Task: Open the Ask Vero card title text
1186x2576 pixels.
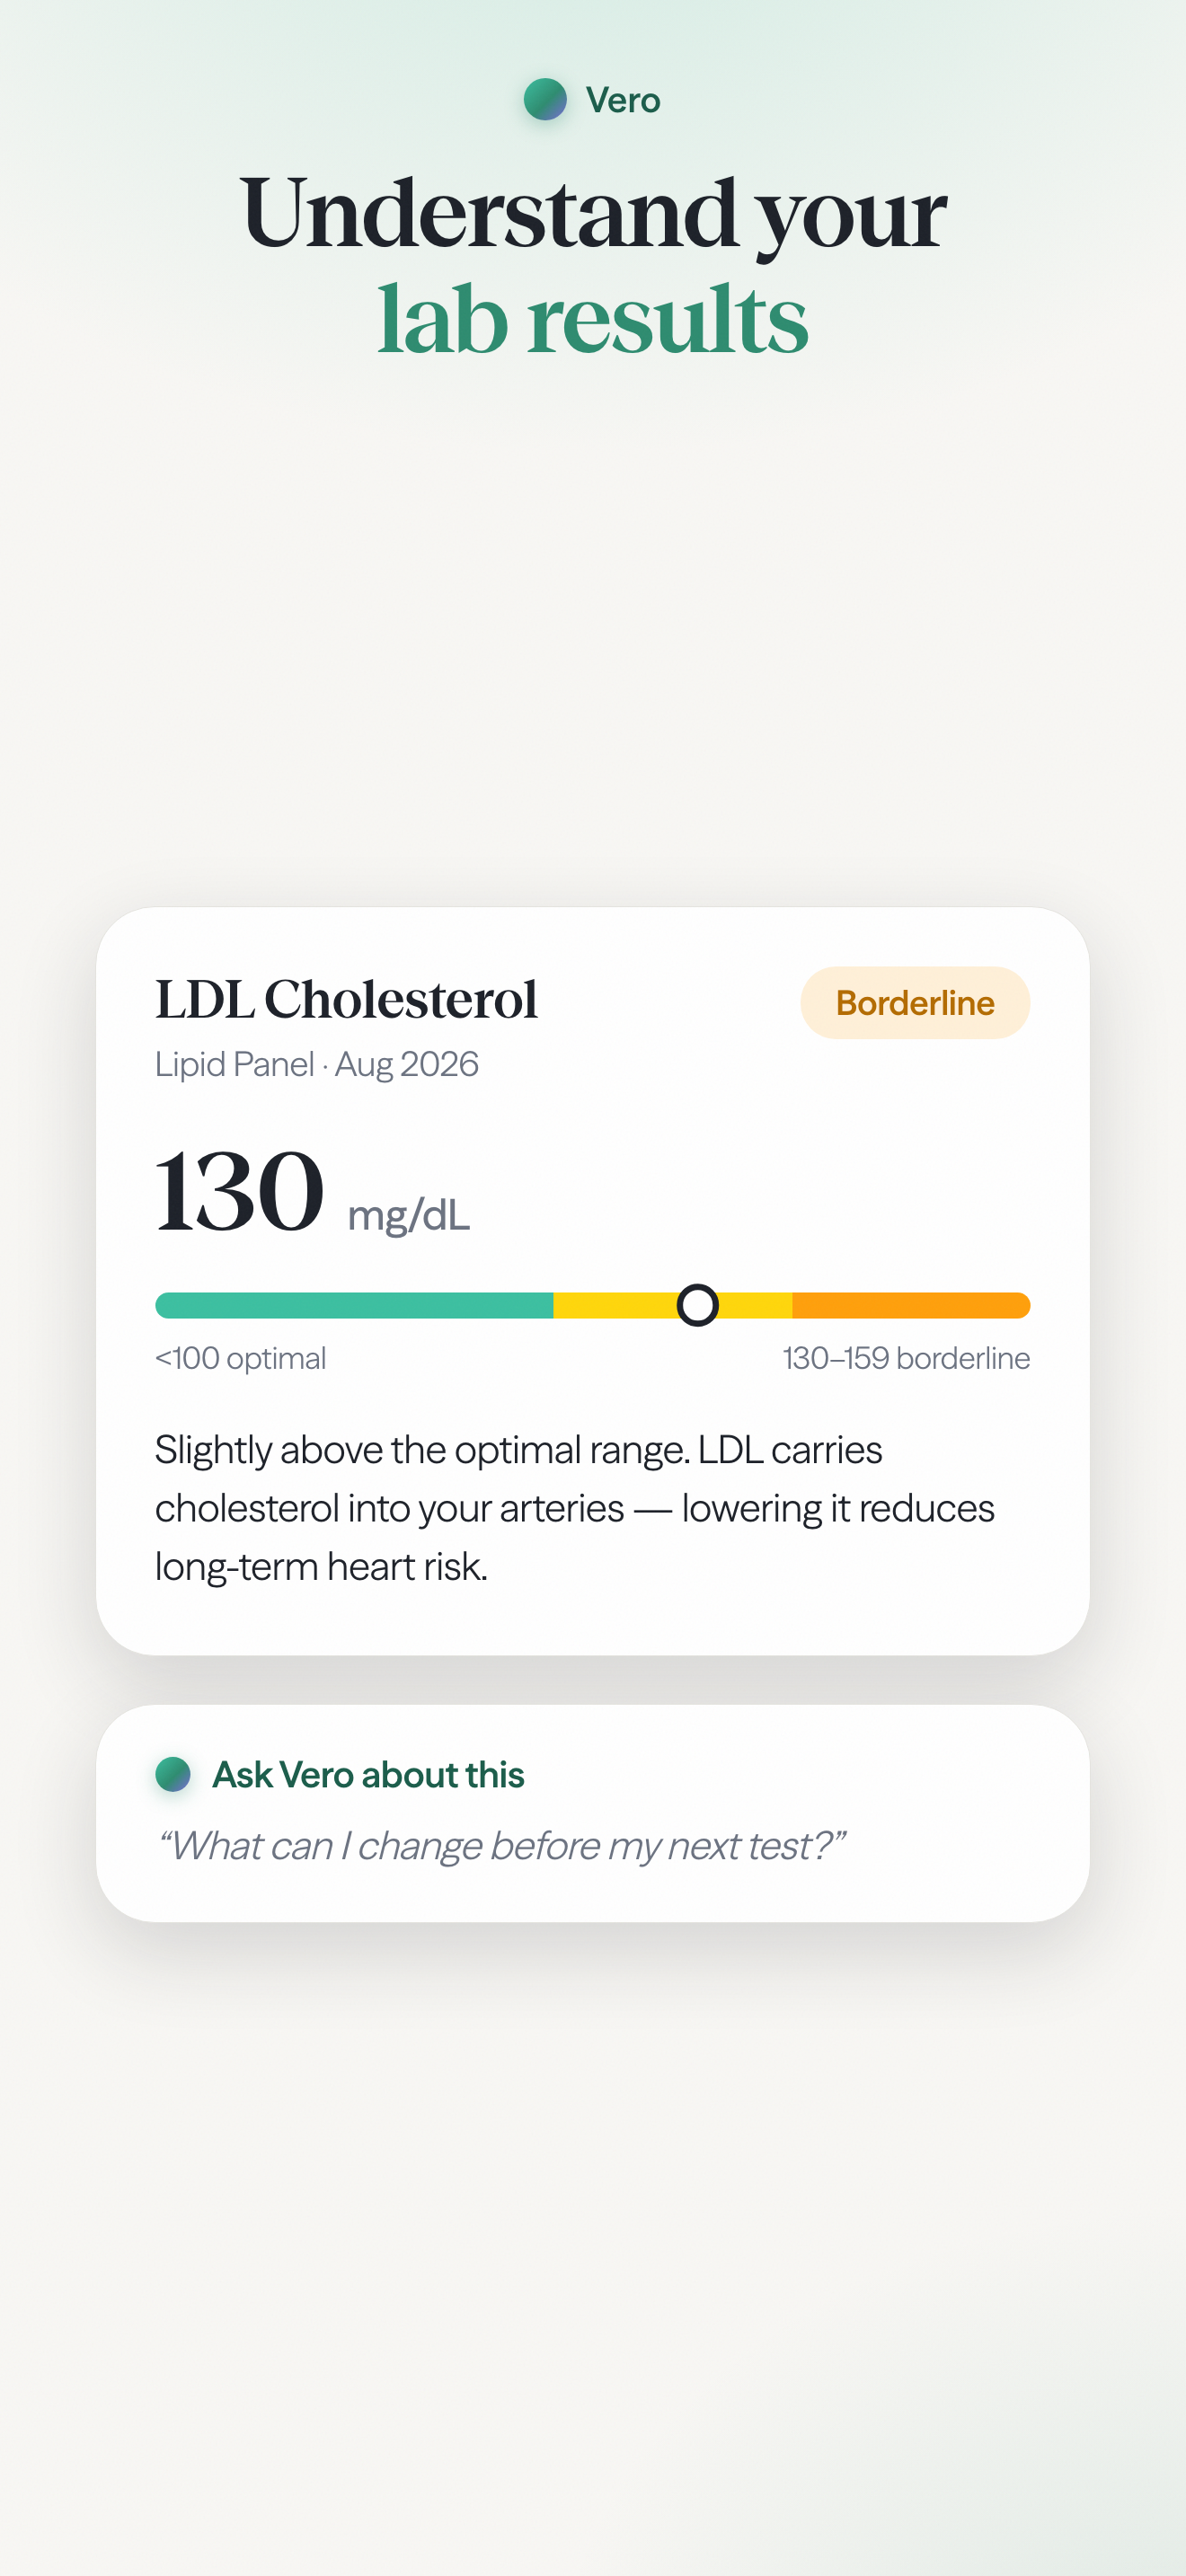Action: (368, 1775)
